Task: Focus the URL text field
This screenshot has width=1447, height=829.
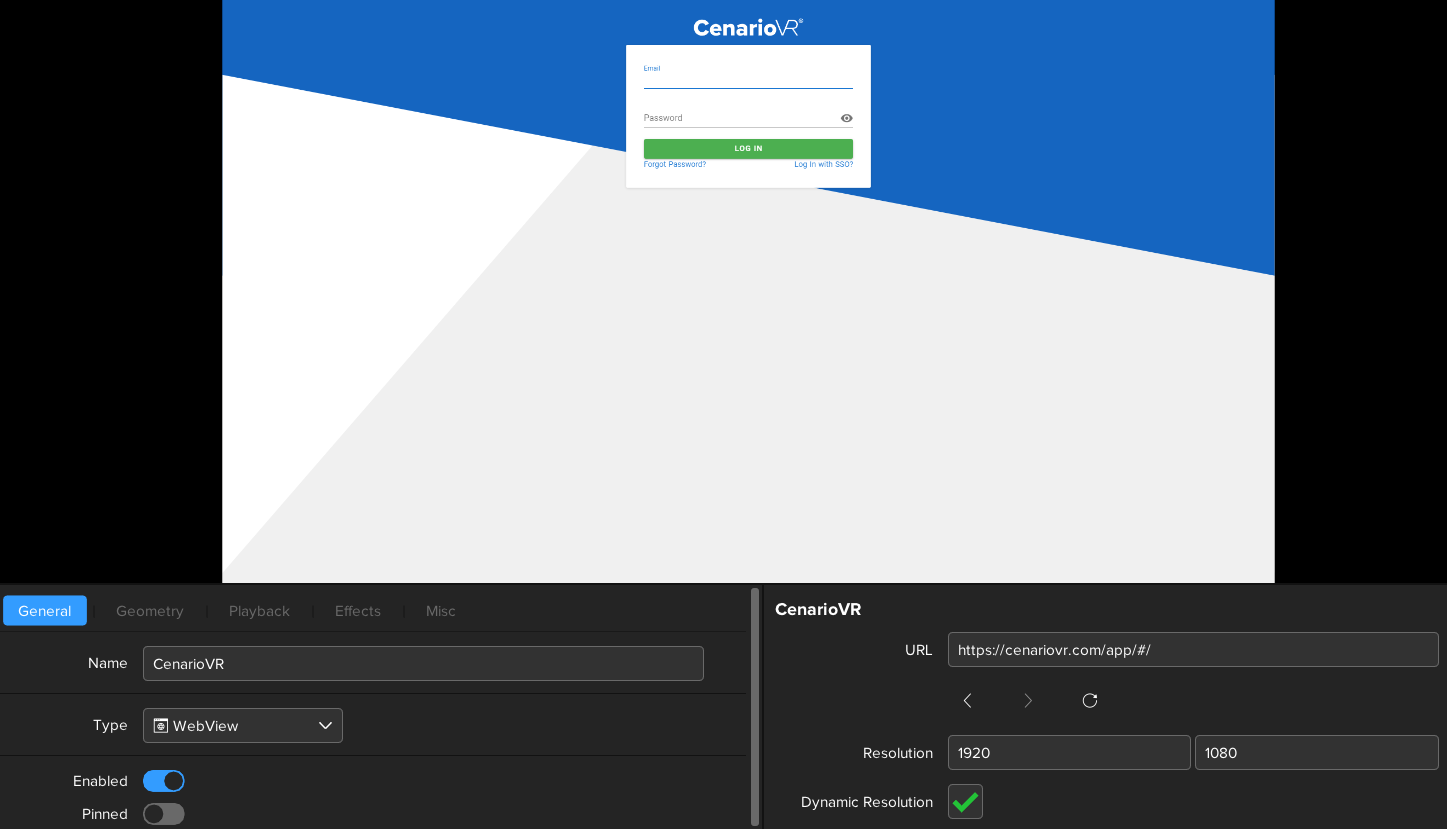Action: [1192, 650]
